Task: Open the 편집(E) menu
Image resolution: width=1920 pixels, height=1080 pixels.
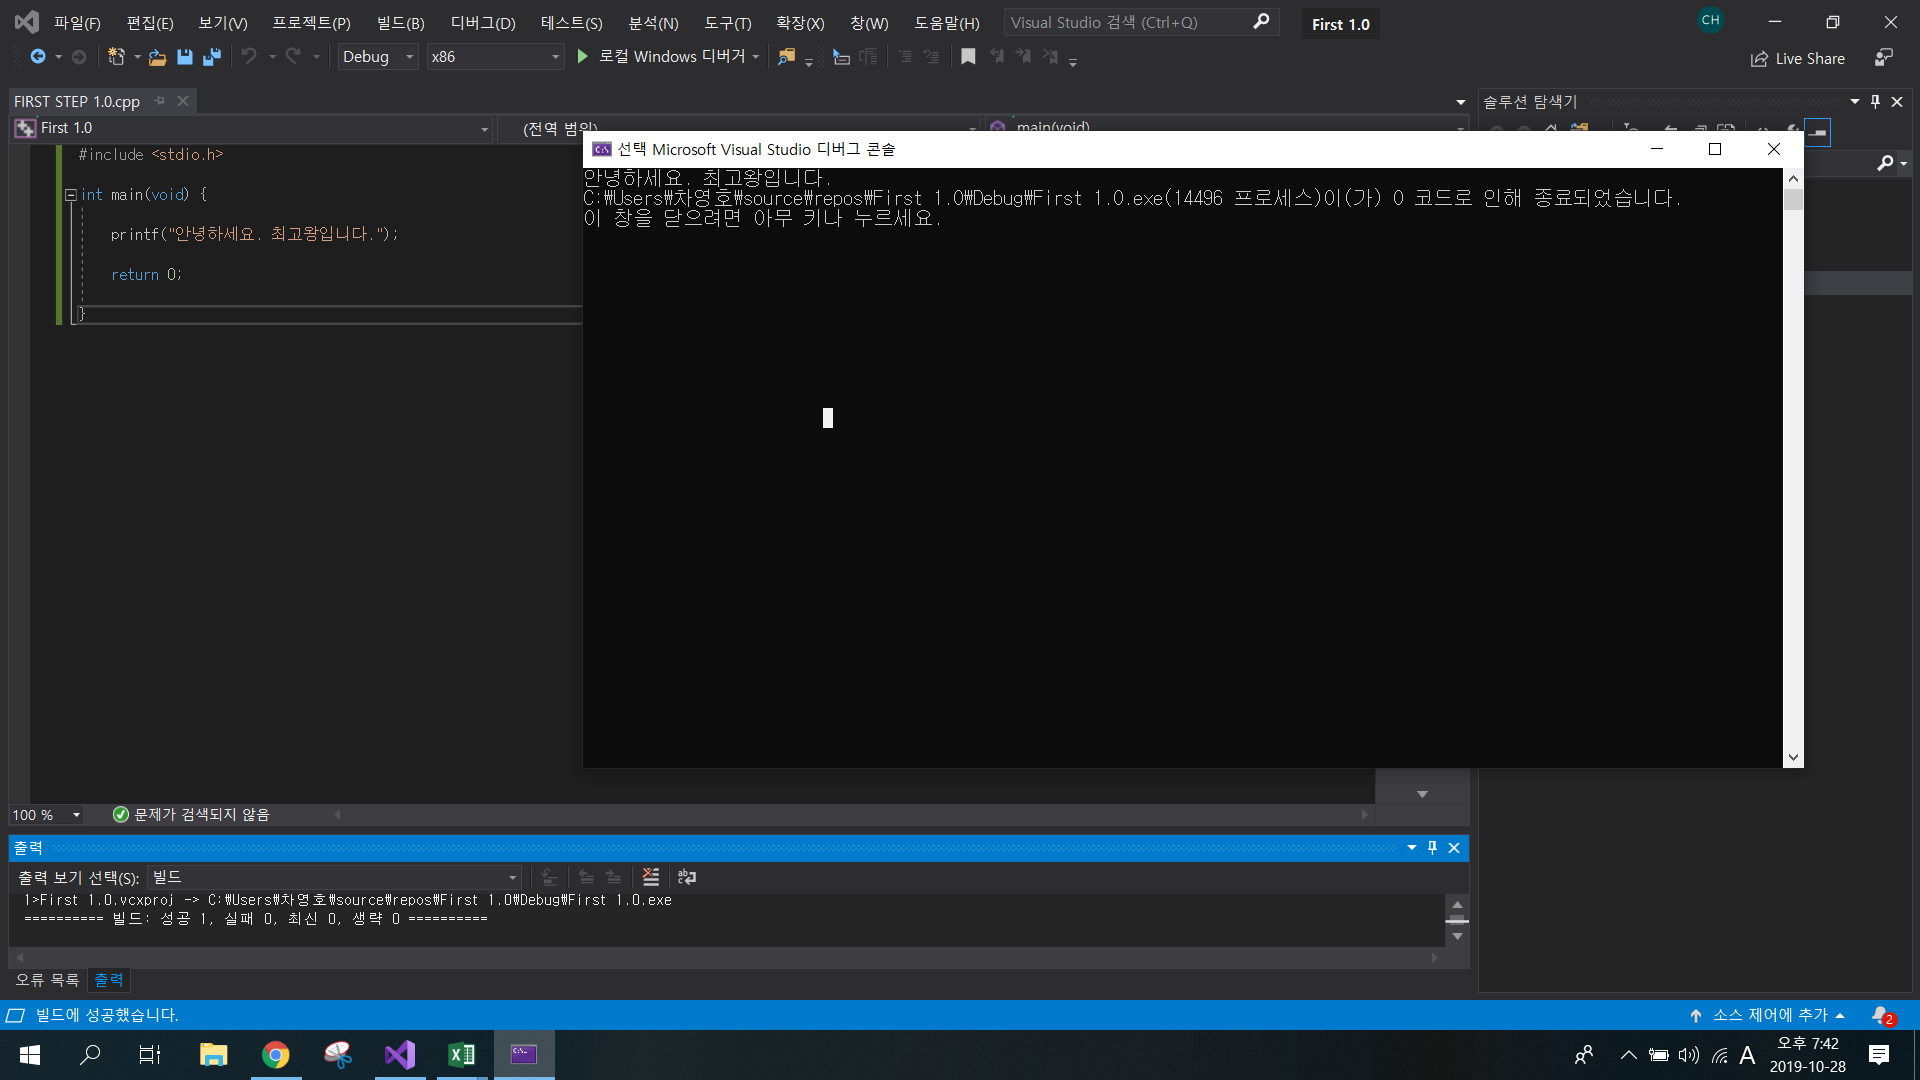Action: (150, 23)
